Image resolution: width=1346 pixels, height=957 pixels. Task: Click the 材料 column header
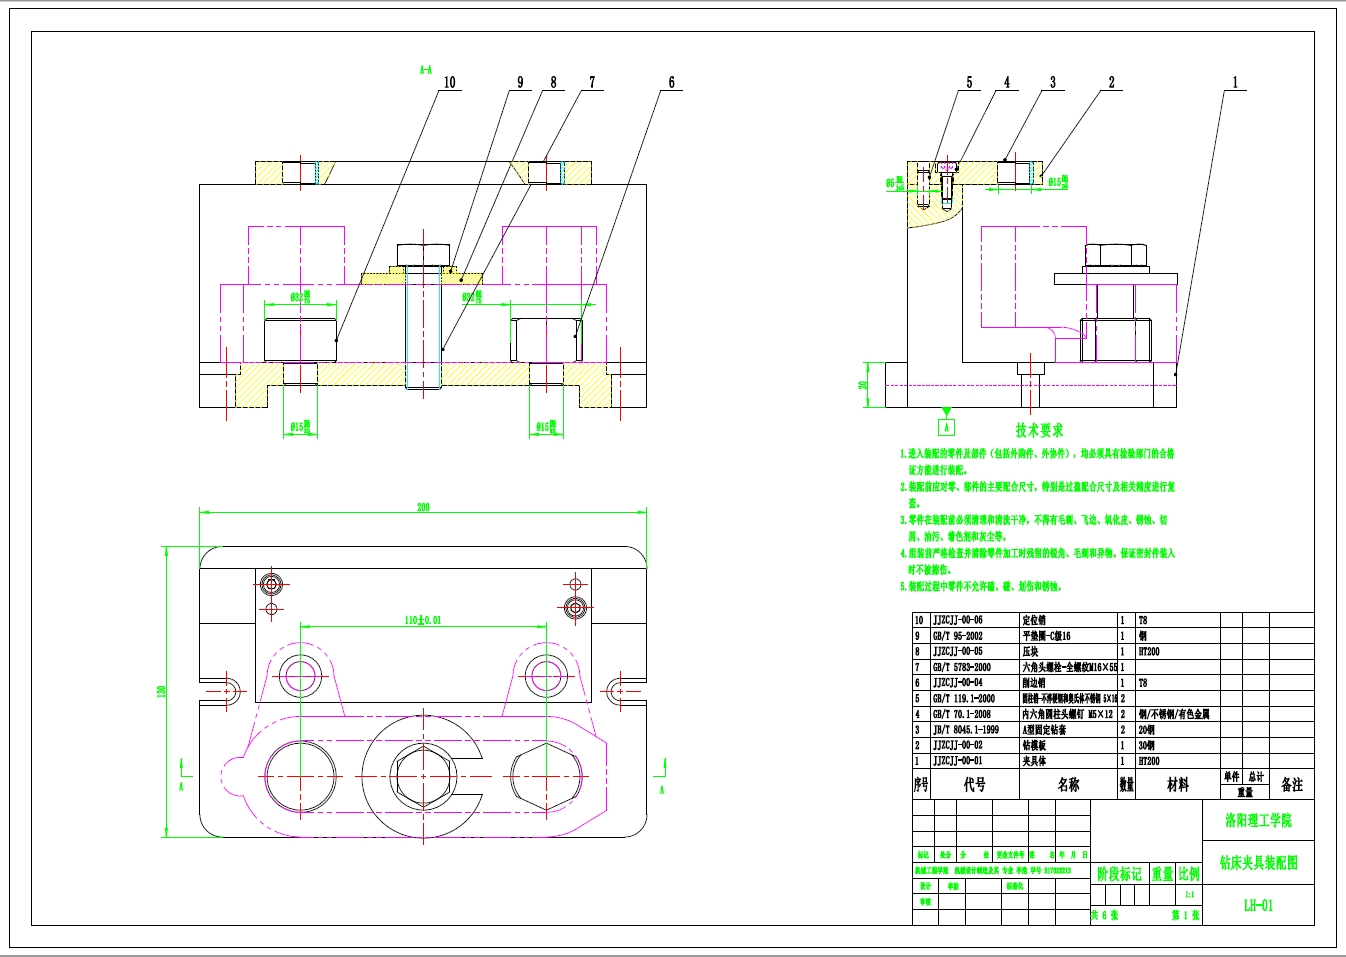pyautogui.click(x=1178, y=785)
